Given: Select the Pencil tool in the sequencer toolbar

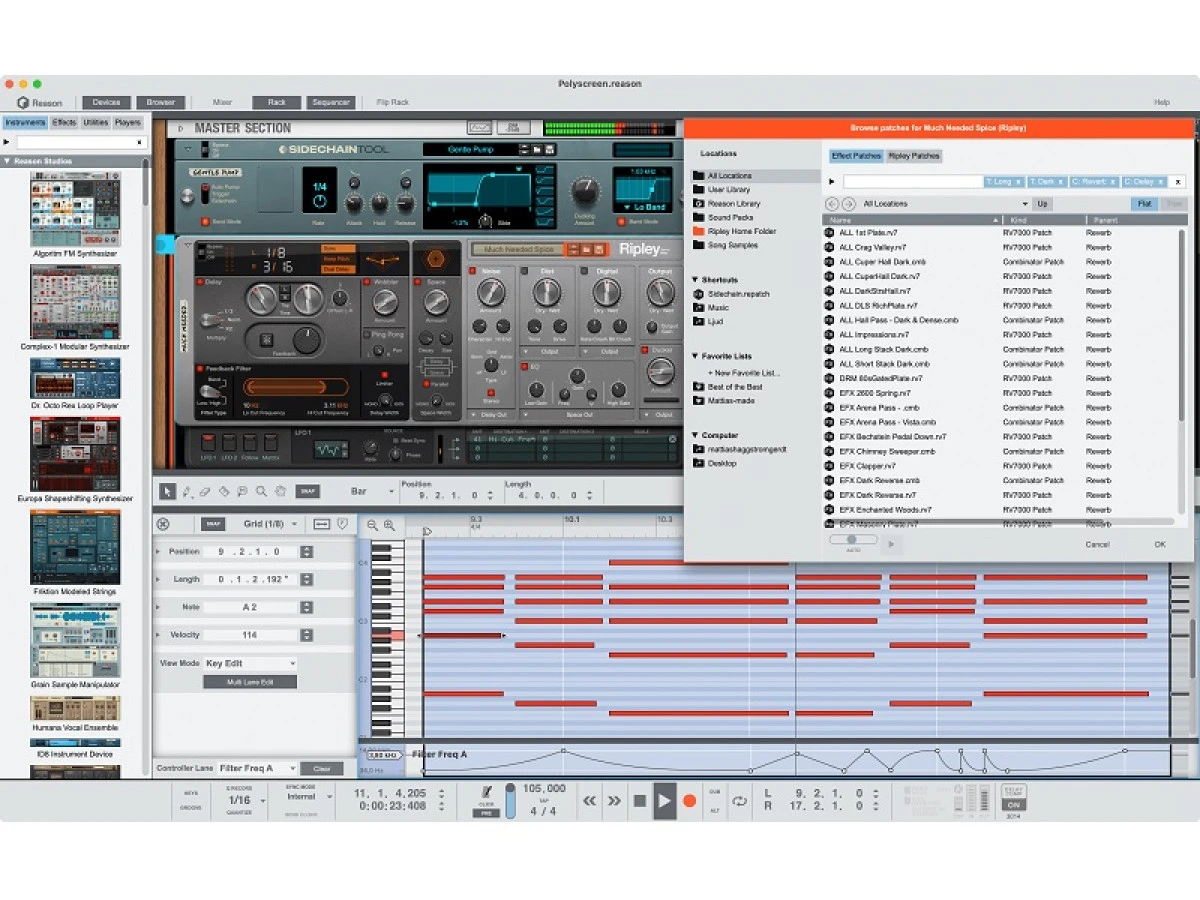Looking at the screenshot, I should pos(186,492).
